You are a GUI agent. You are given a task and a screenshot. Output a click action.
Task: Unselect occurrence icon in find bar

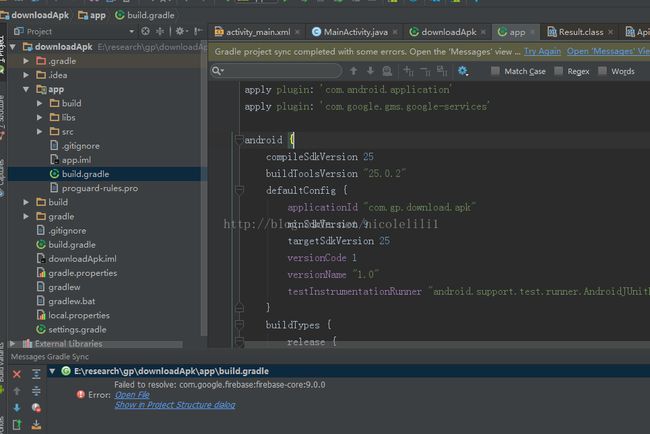425,71
